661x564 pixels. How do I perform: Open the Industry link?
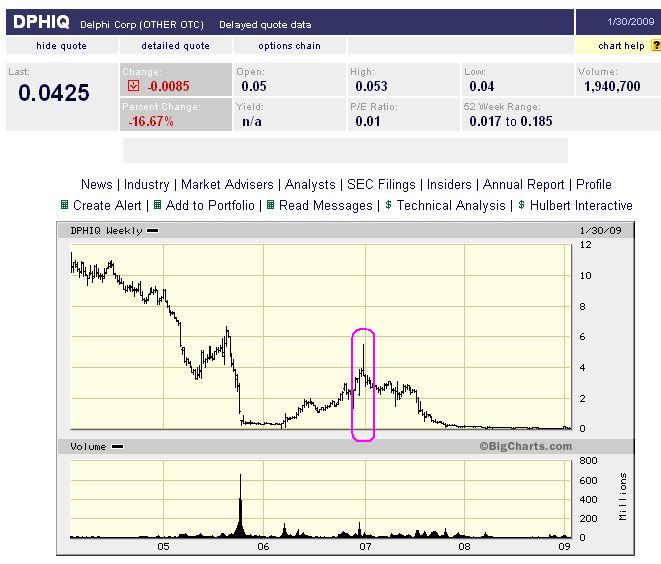[x=146, y=184]
